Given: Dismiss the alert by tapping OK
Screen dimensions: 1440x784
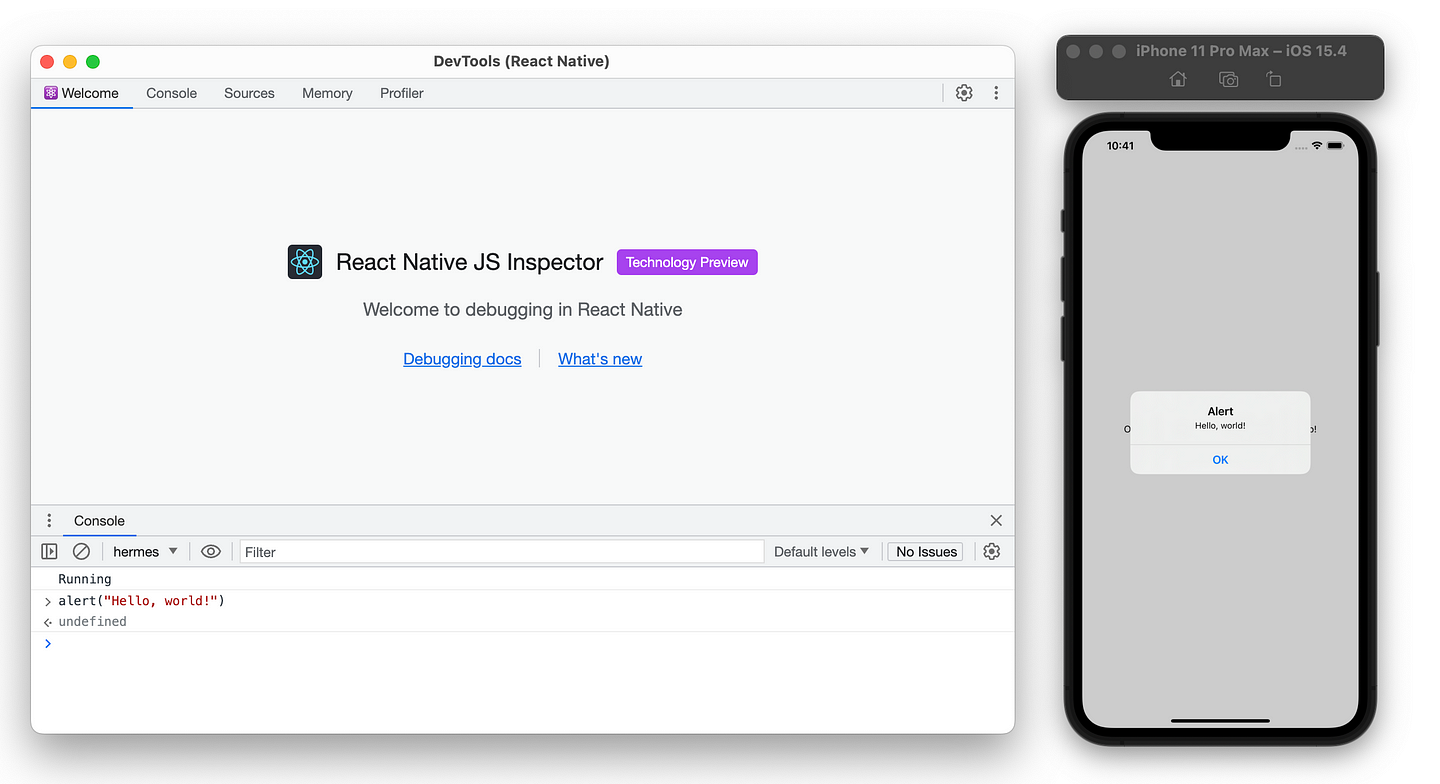Looking at the screenshot, I should (1219, 459).
